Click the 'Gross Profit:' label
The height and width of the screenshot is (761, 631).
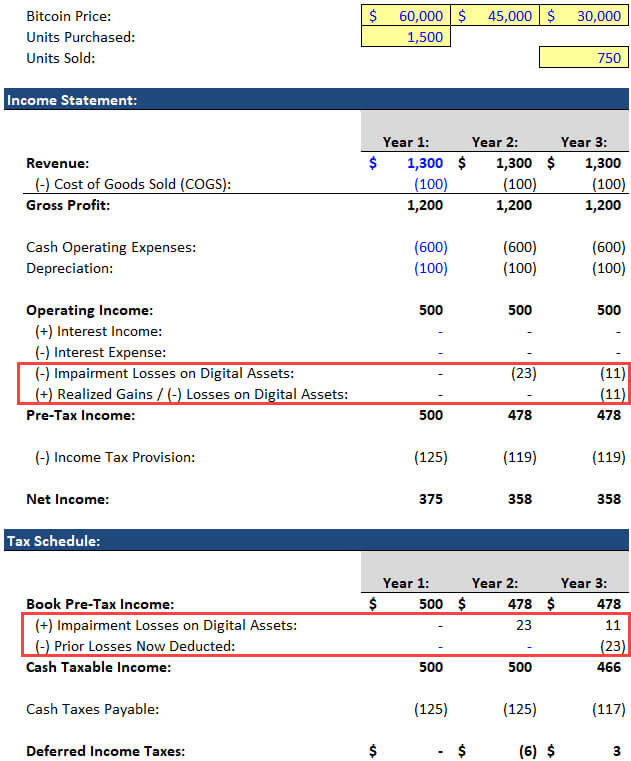(68, 205)
